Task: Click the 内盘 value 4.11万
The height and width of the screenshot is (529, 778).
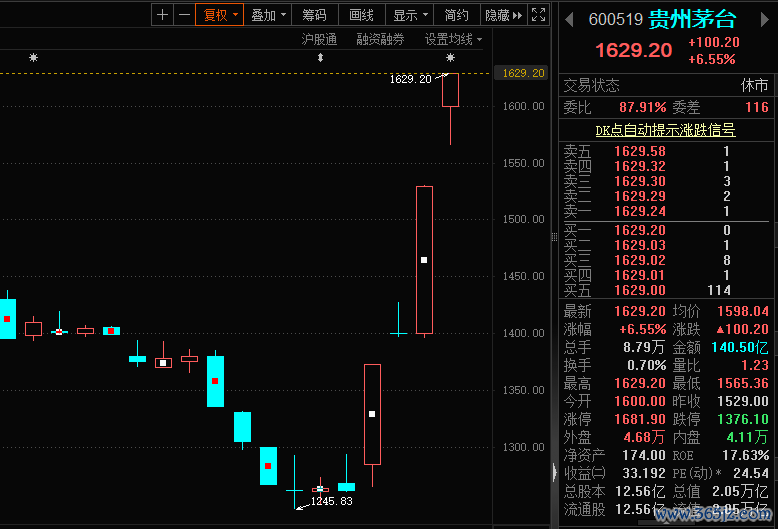Action: (x=747, y=437)
